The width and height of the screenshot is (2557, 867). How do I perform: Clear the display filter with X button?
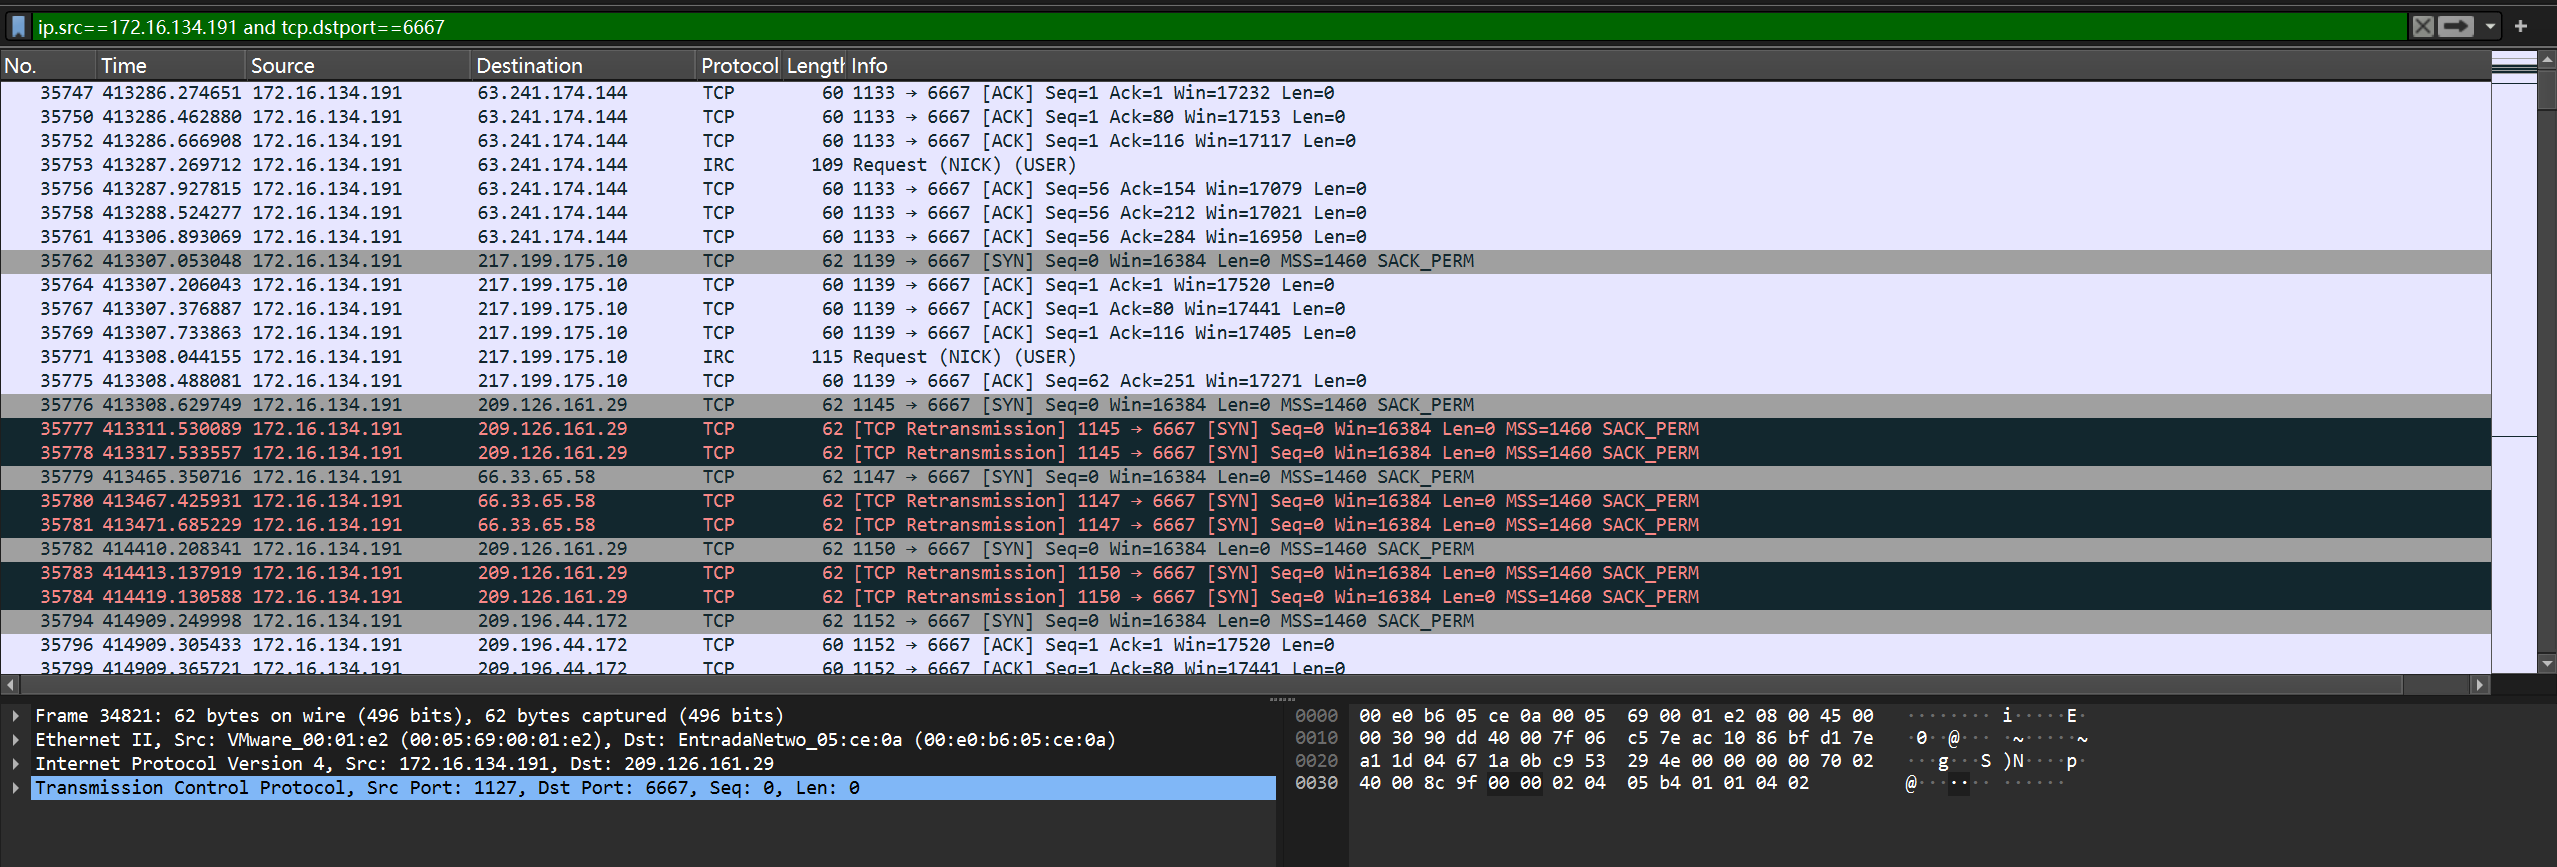pos(2422,27)
